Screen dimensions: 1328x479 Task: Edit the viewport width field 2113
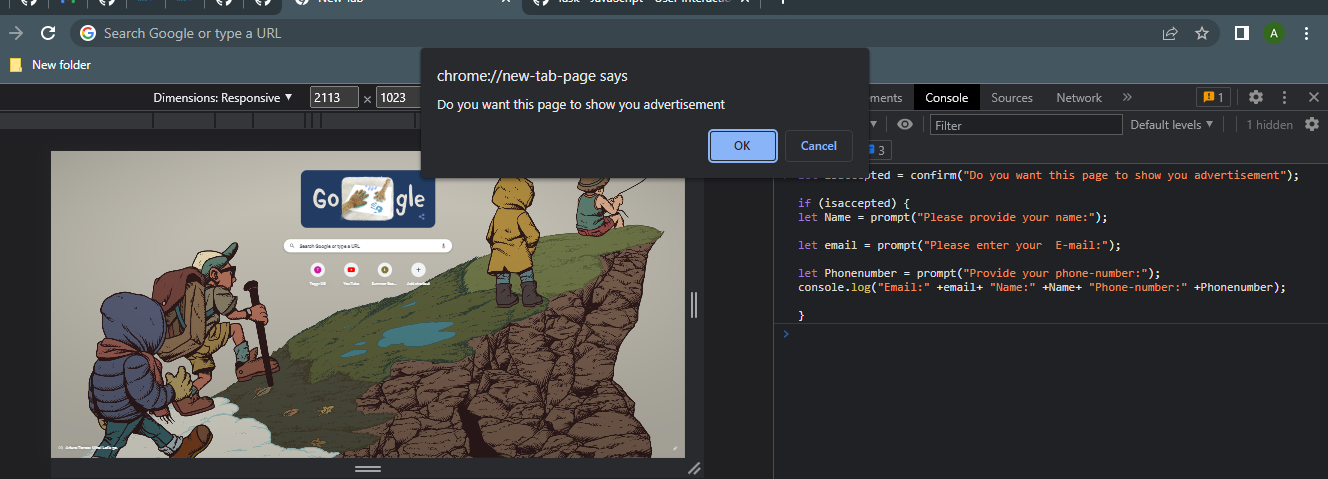click(334, 98)
